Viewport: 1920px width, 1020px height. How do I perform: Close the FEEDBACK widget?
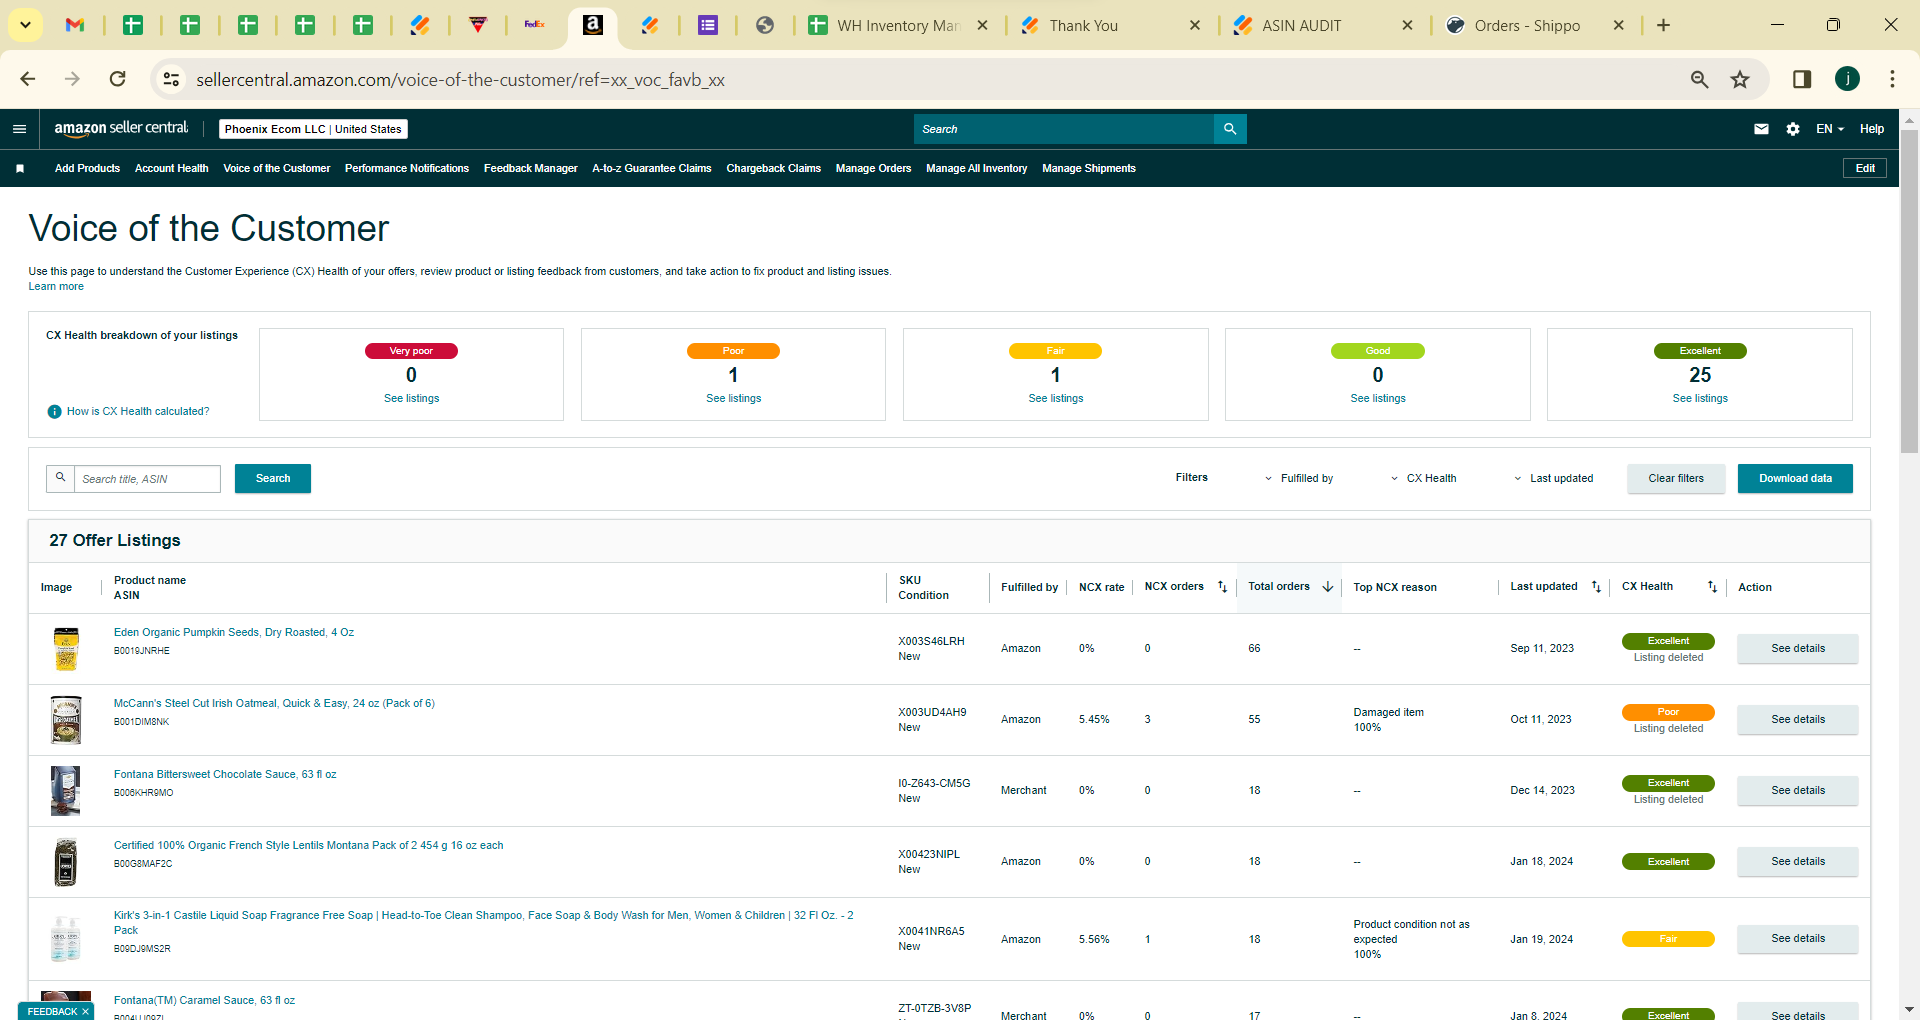[x=85, y=1011]
